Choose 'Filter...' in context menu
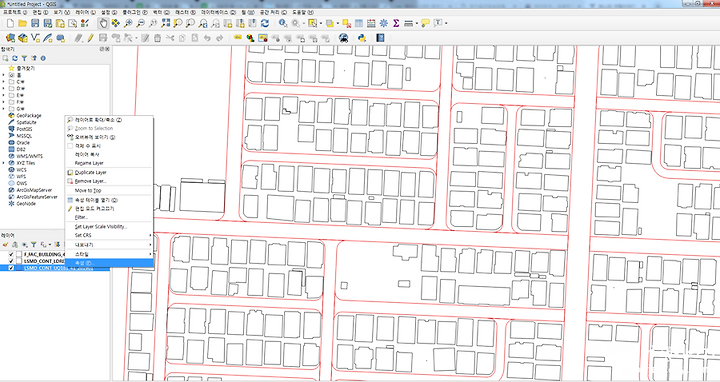This screenshot has width=720, height=382. [x=109, y=217]
